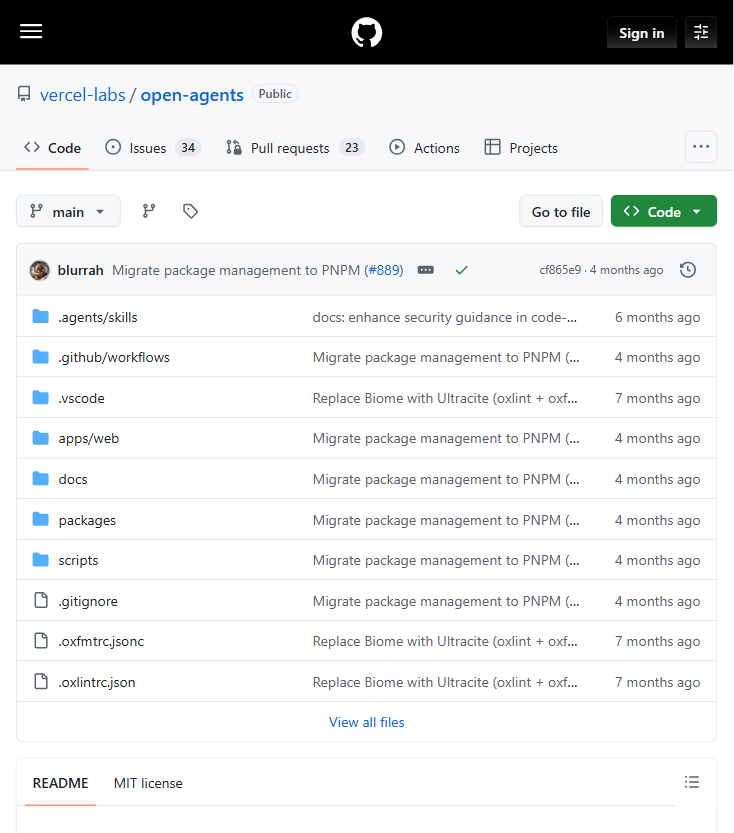The height and width of the screenshot is (833, 734).
Task: Select the README tab
Action: tap(61, 783)
